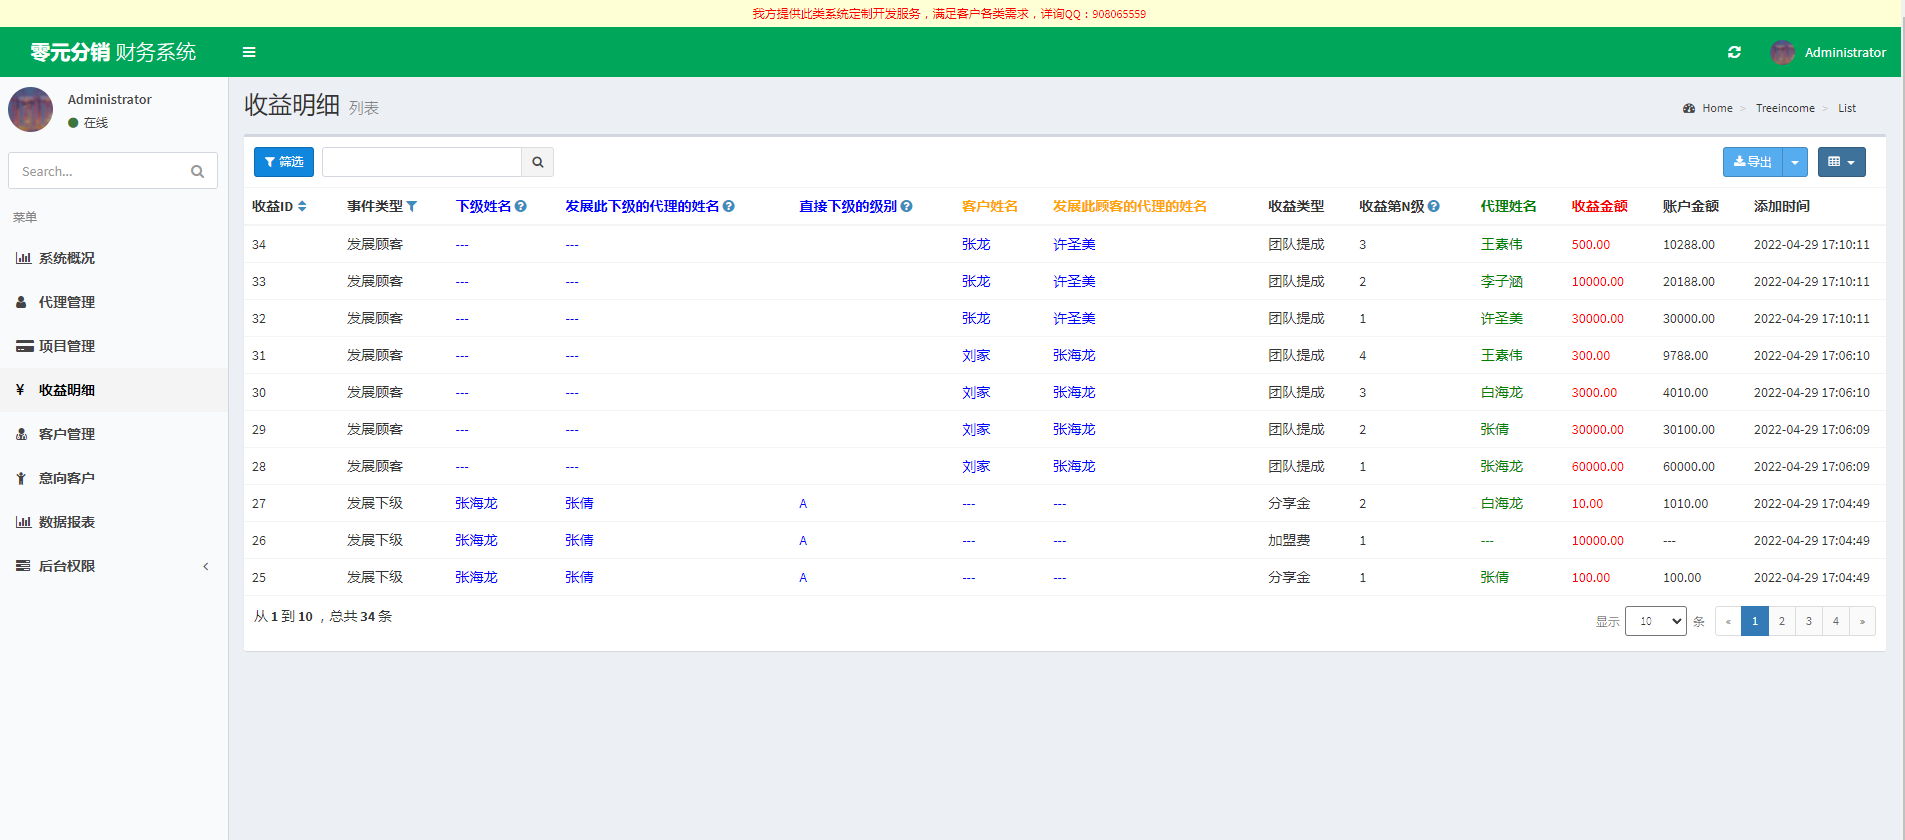Click help icon beside 直接下级的级别 header
1905x840 pixels.
point(906,206)
